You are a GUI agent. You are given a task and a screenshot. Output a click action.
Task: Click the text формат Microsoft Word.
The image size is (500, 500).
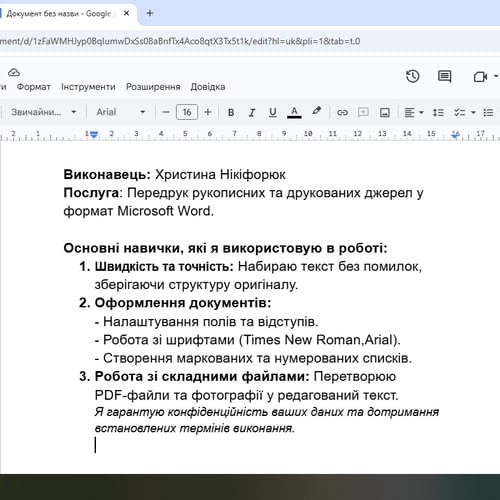point(138,211)
